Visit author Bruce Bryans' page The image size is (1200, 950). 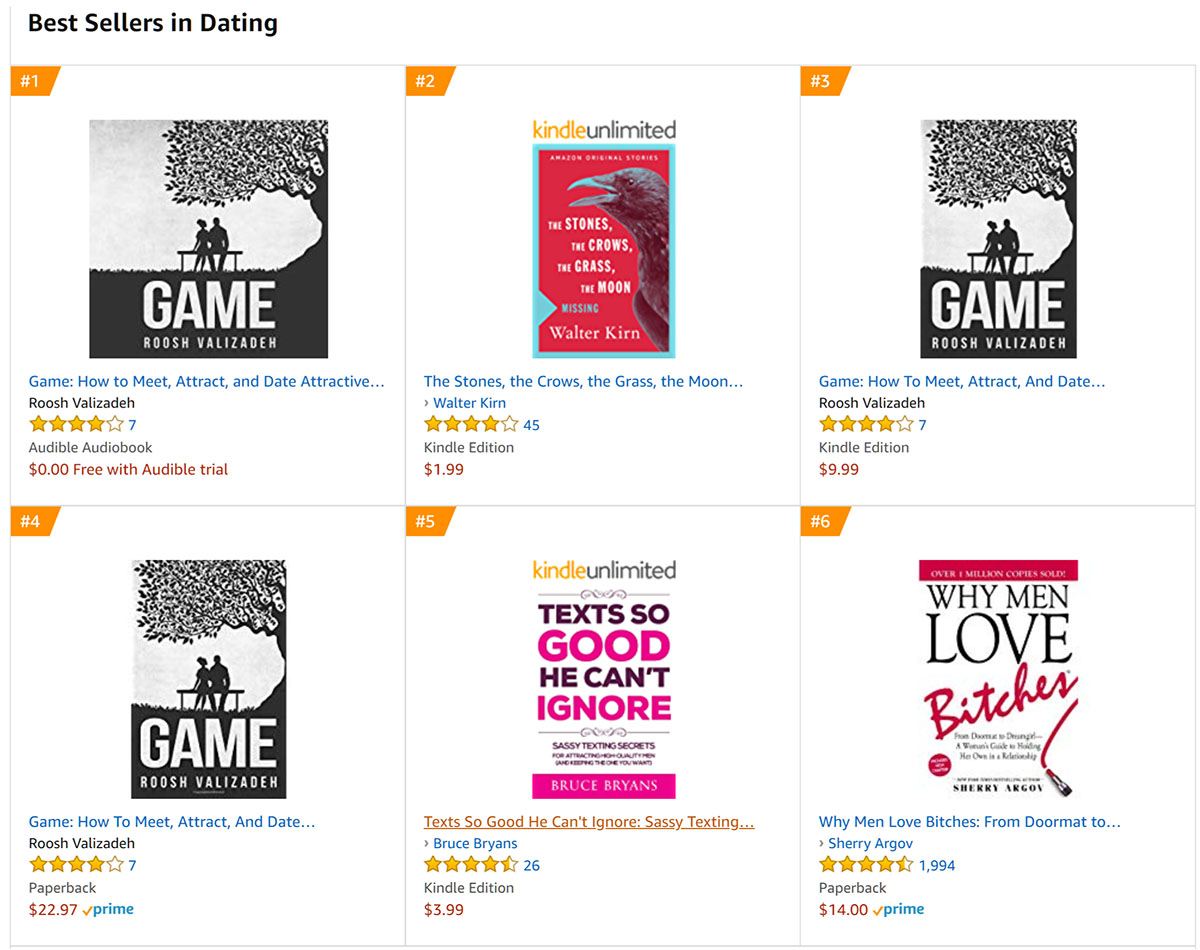(x=475, y=843)
